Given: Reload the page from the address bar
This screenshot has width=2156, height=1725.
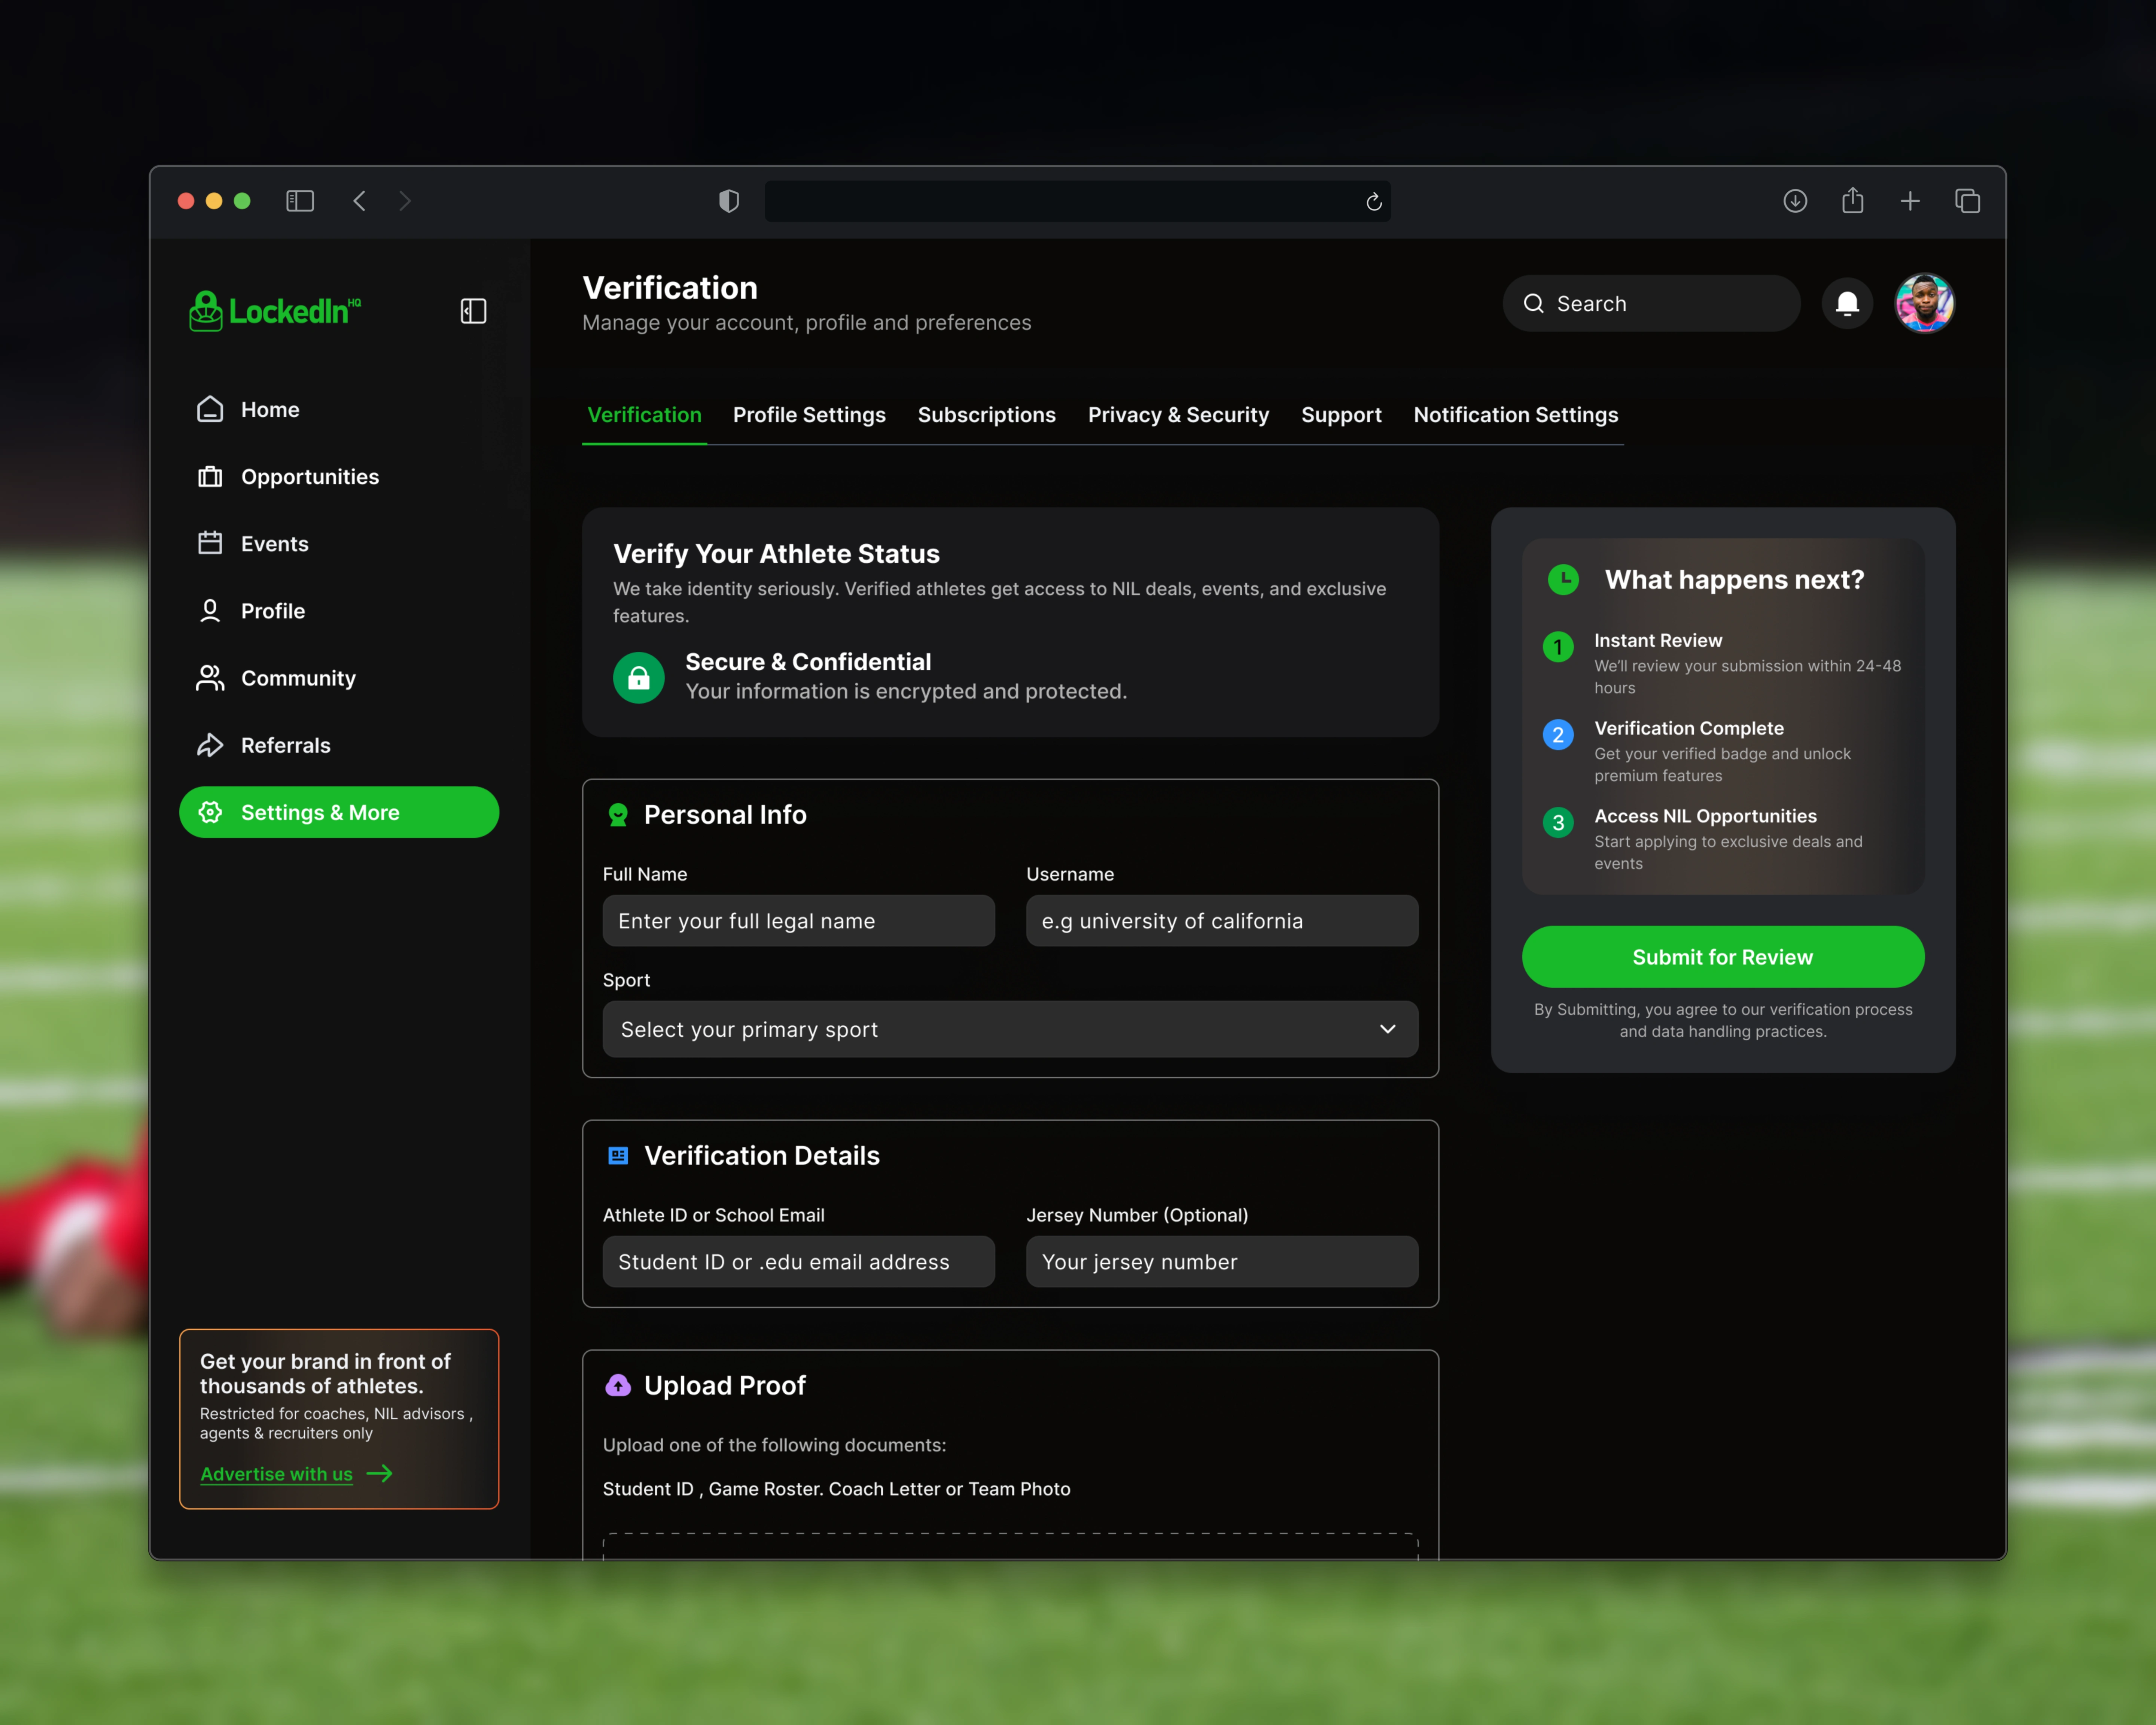Looking at the screenshot, I should tap(1373, 202).
